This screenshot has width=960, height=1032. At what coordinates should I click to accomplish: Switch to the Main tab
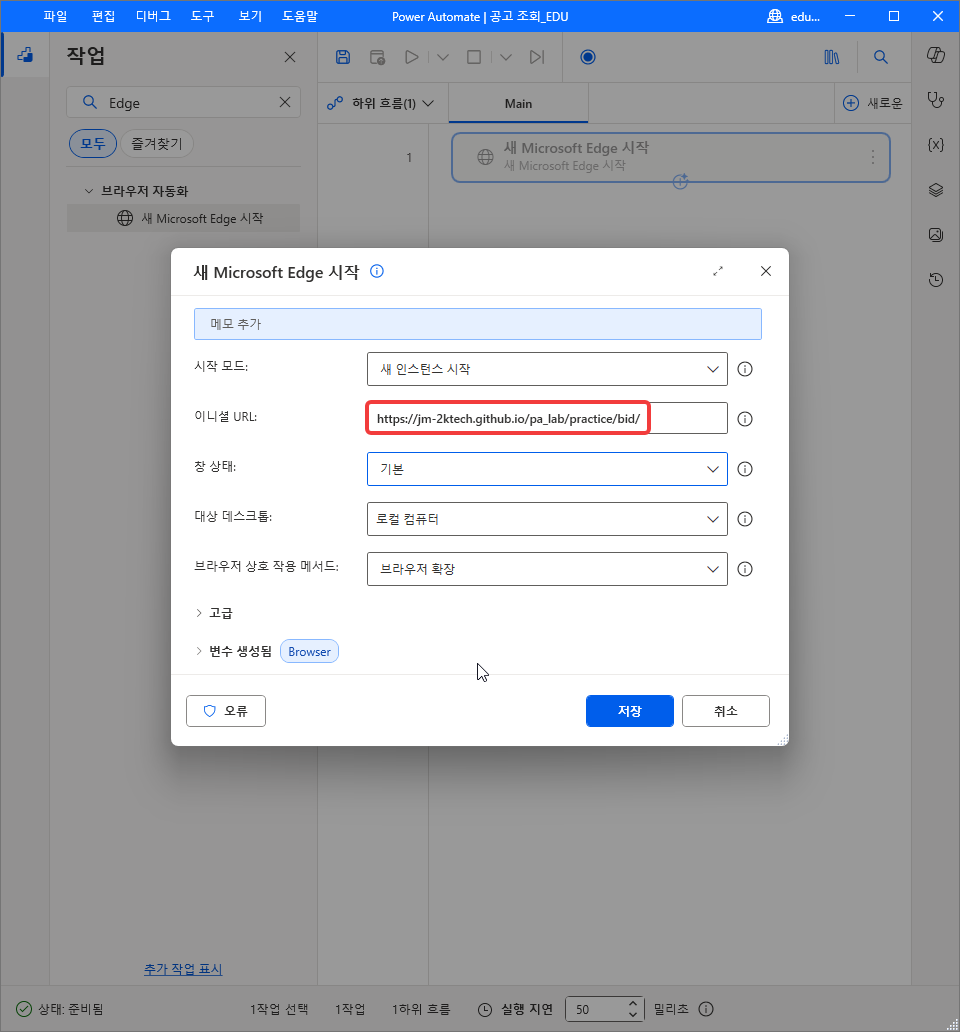point(518,103)
